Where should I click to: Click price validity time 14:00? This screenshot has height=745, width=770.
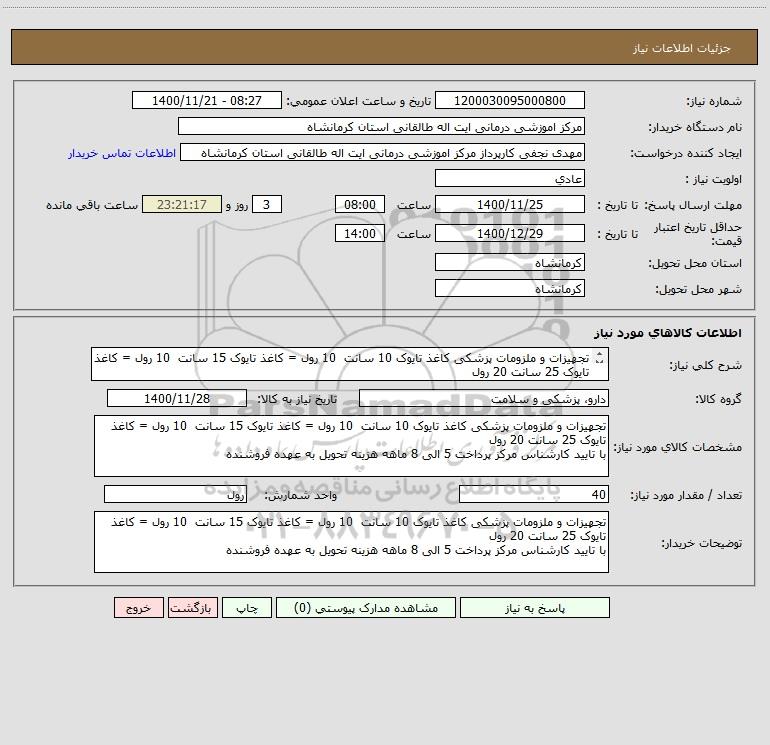359,233
